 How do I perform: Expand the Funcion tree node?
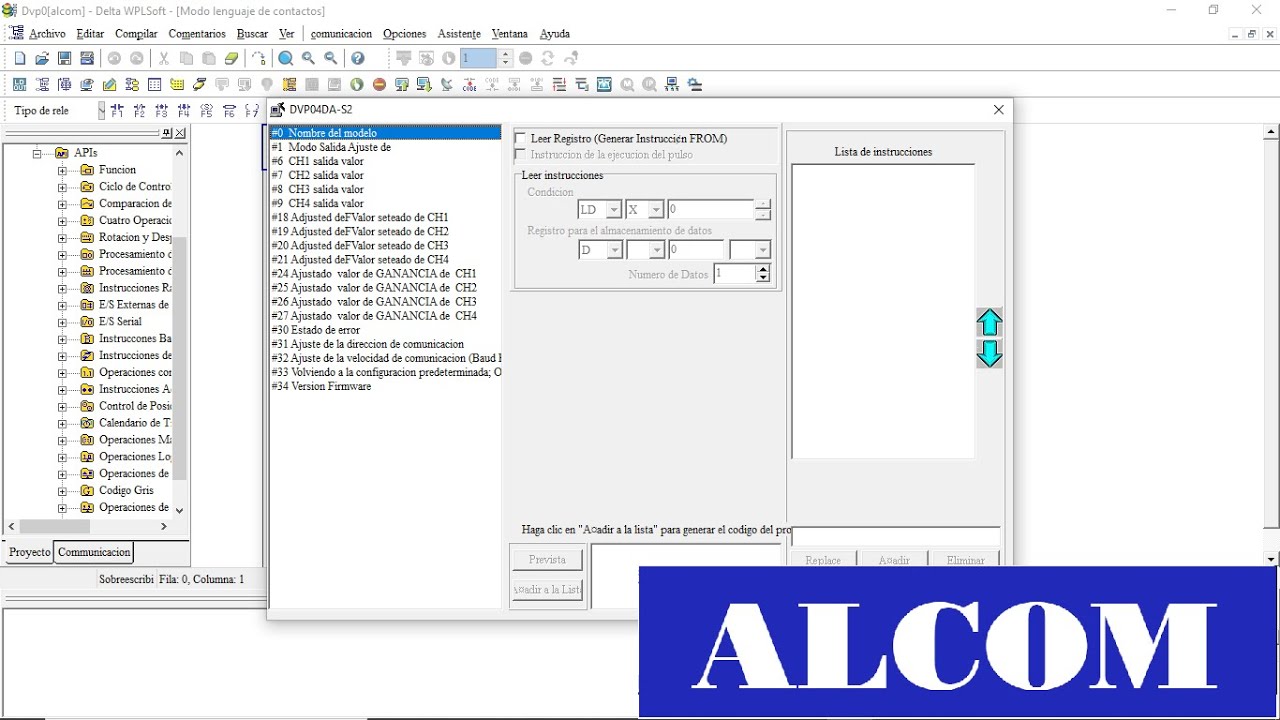[x=62, y=170]
